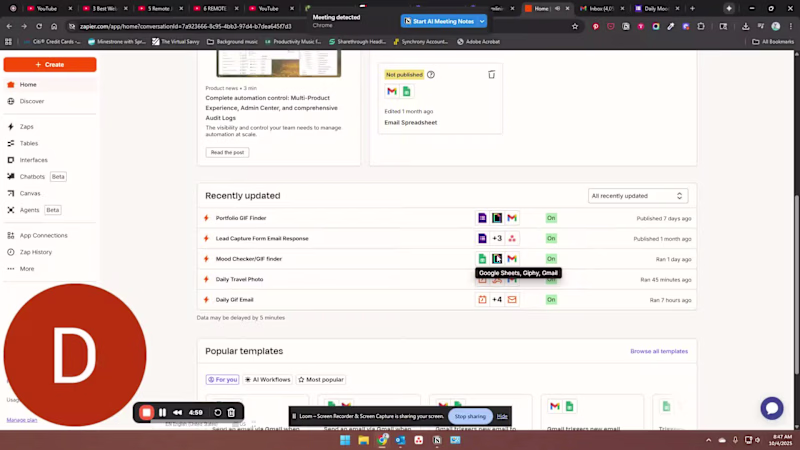Viewport: 800px width, 450px height.
Task: Open the All recently updated dropdown
Action: coord(638,196)
